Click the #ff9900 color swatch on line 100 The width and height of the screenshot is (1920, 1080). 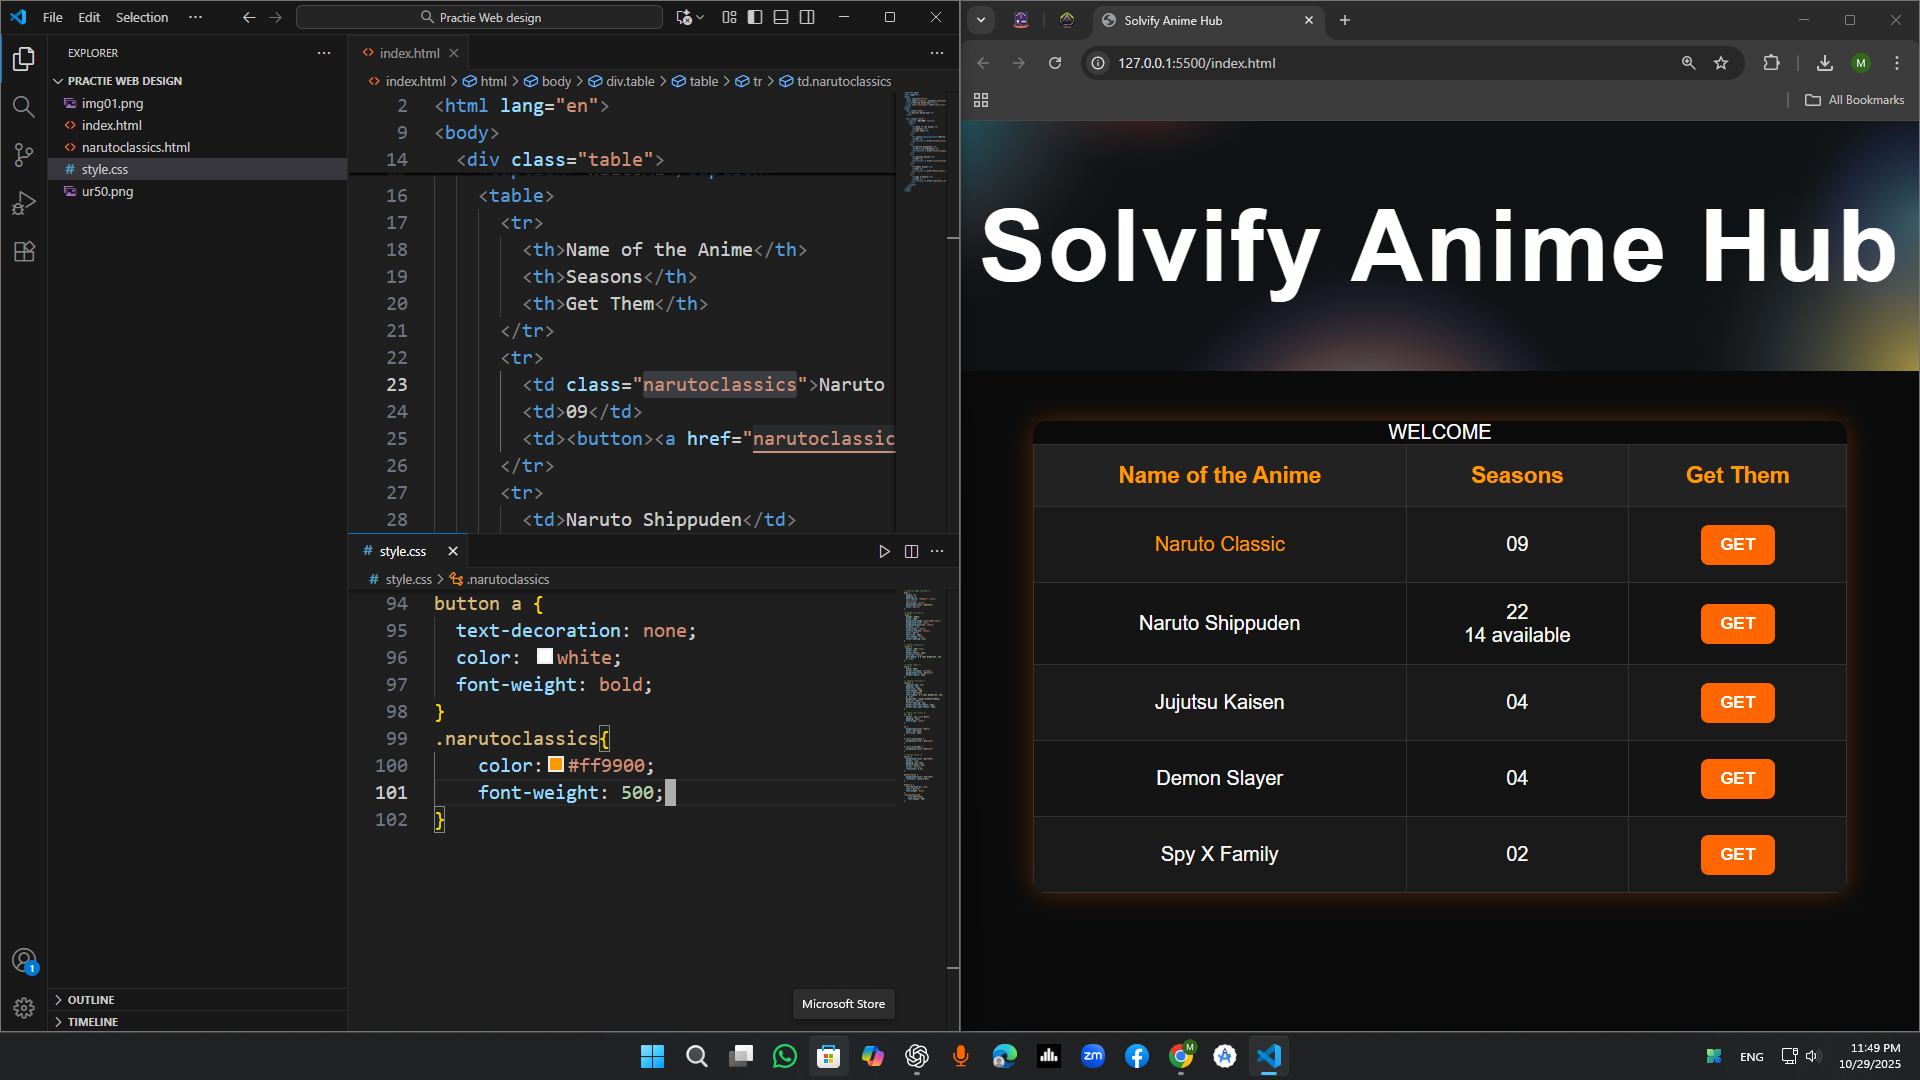click(x=556, y=765)
